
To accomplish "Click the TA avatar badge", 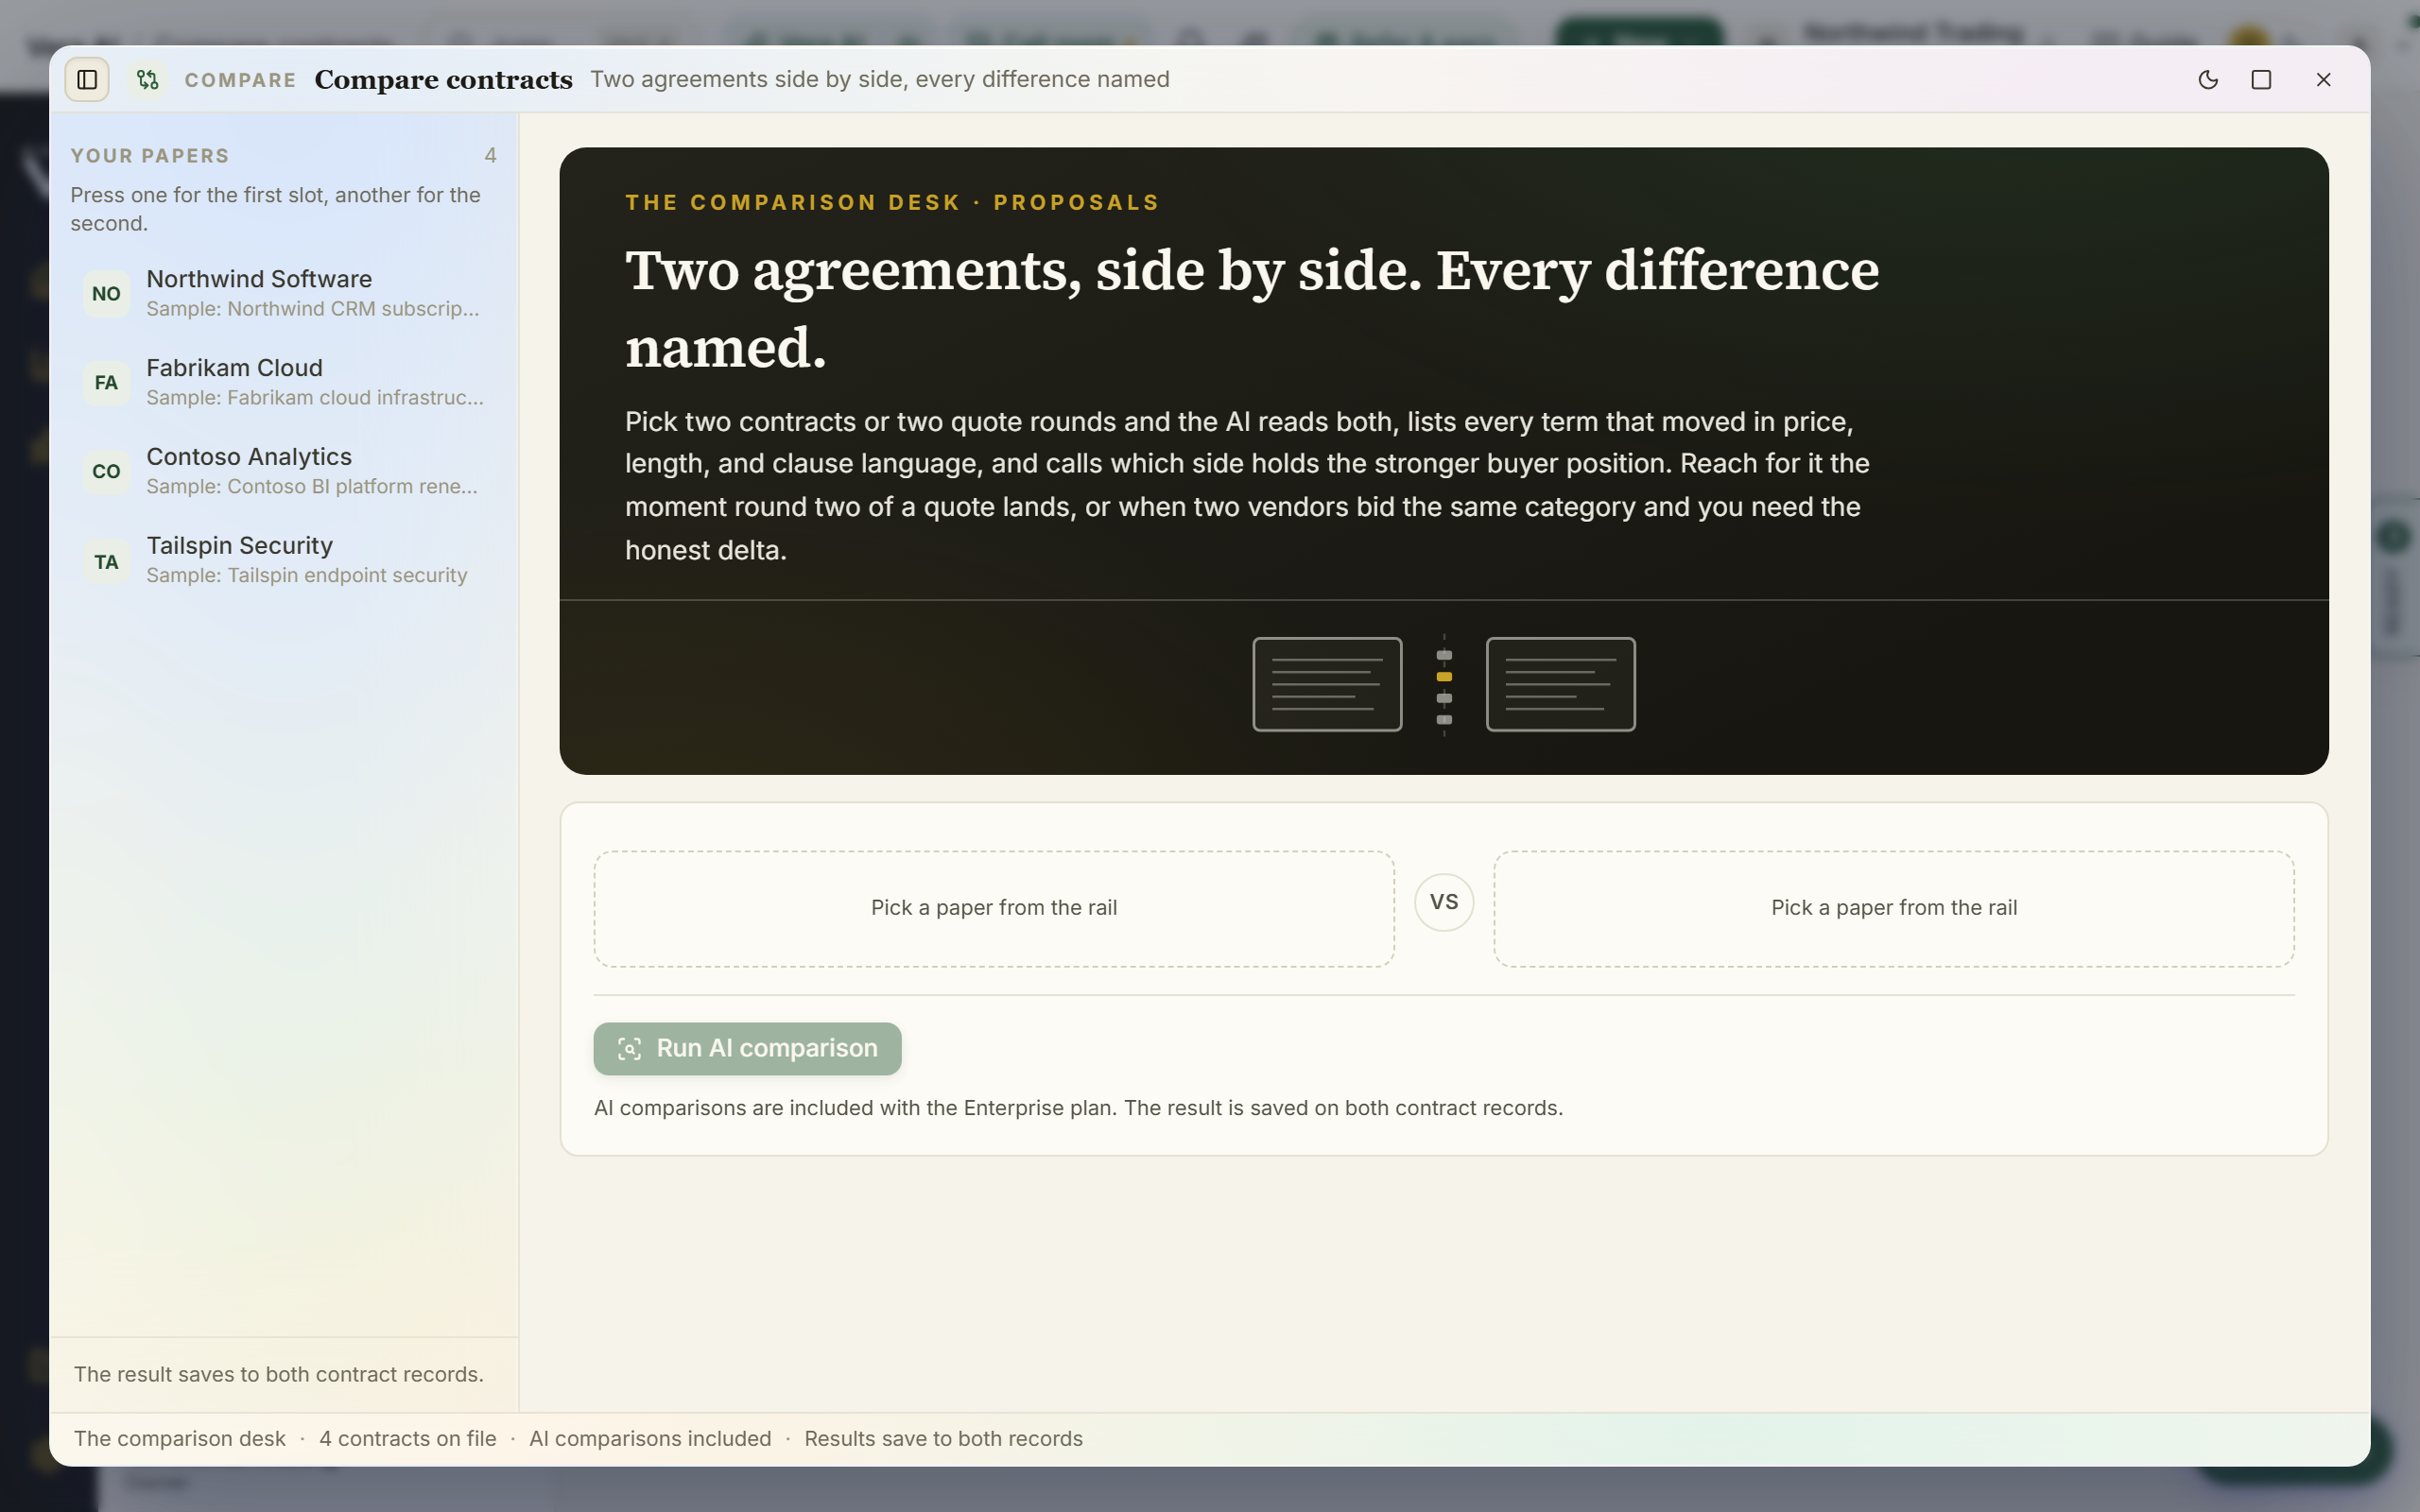I will click(x=106, y=561).
